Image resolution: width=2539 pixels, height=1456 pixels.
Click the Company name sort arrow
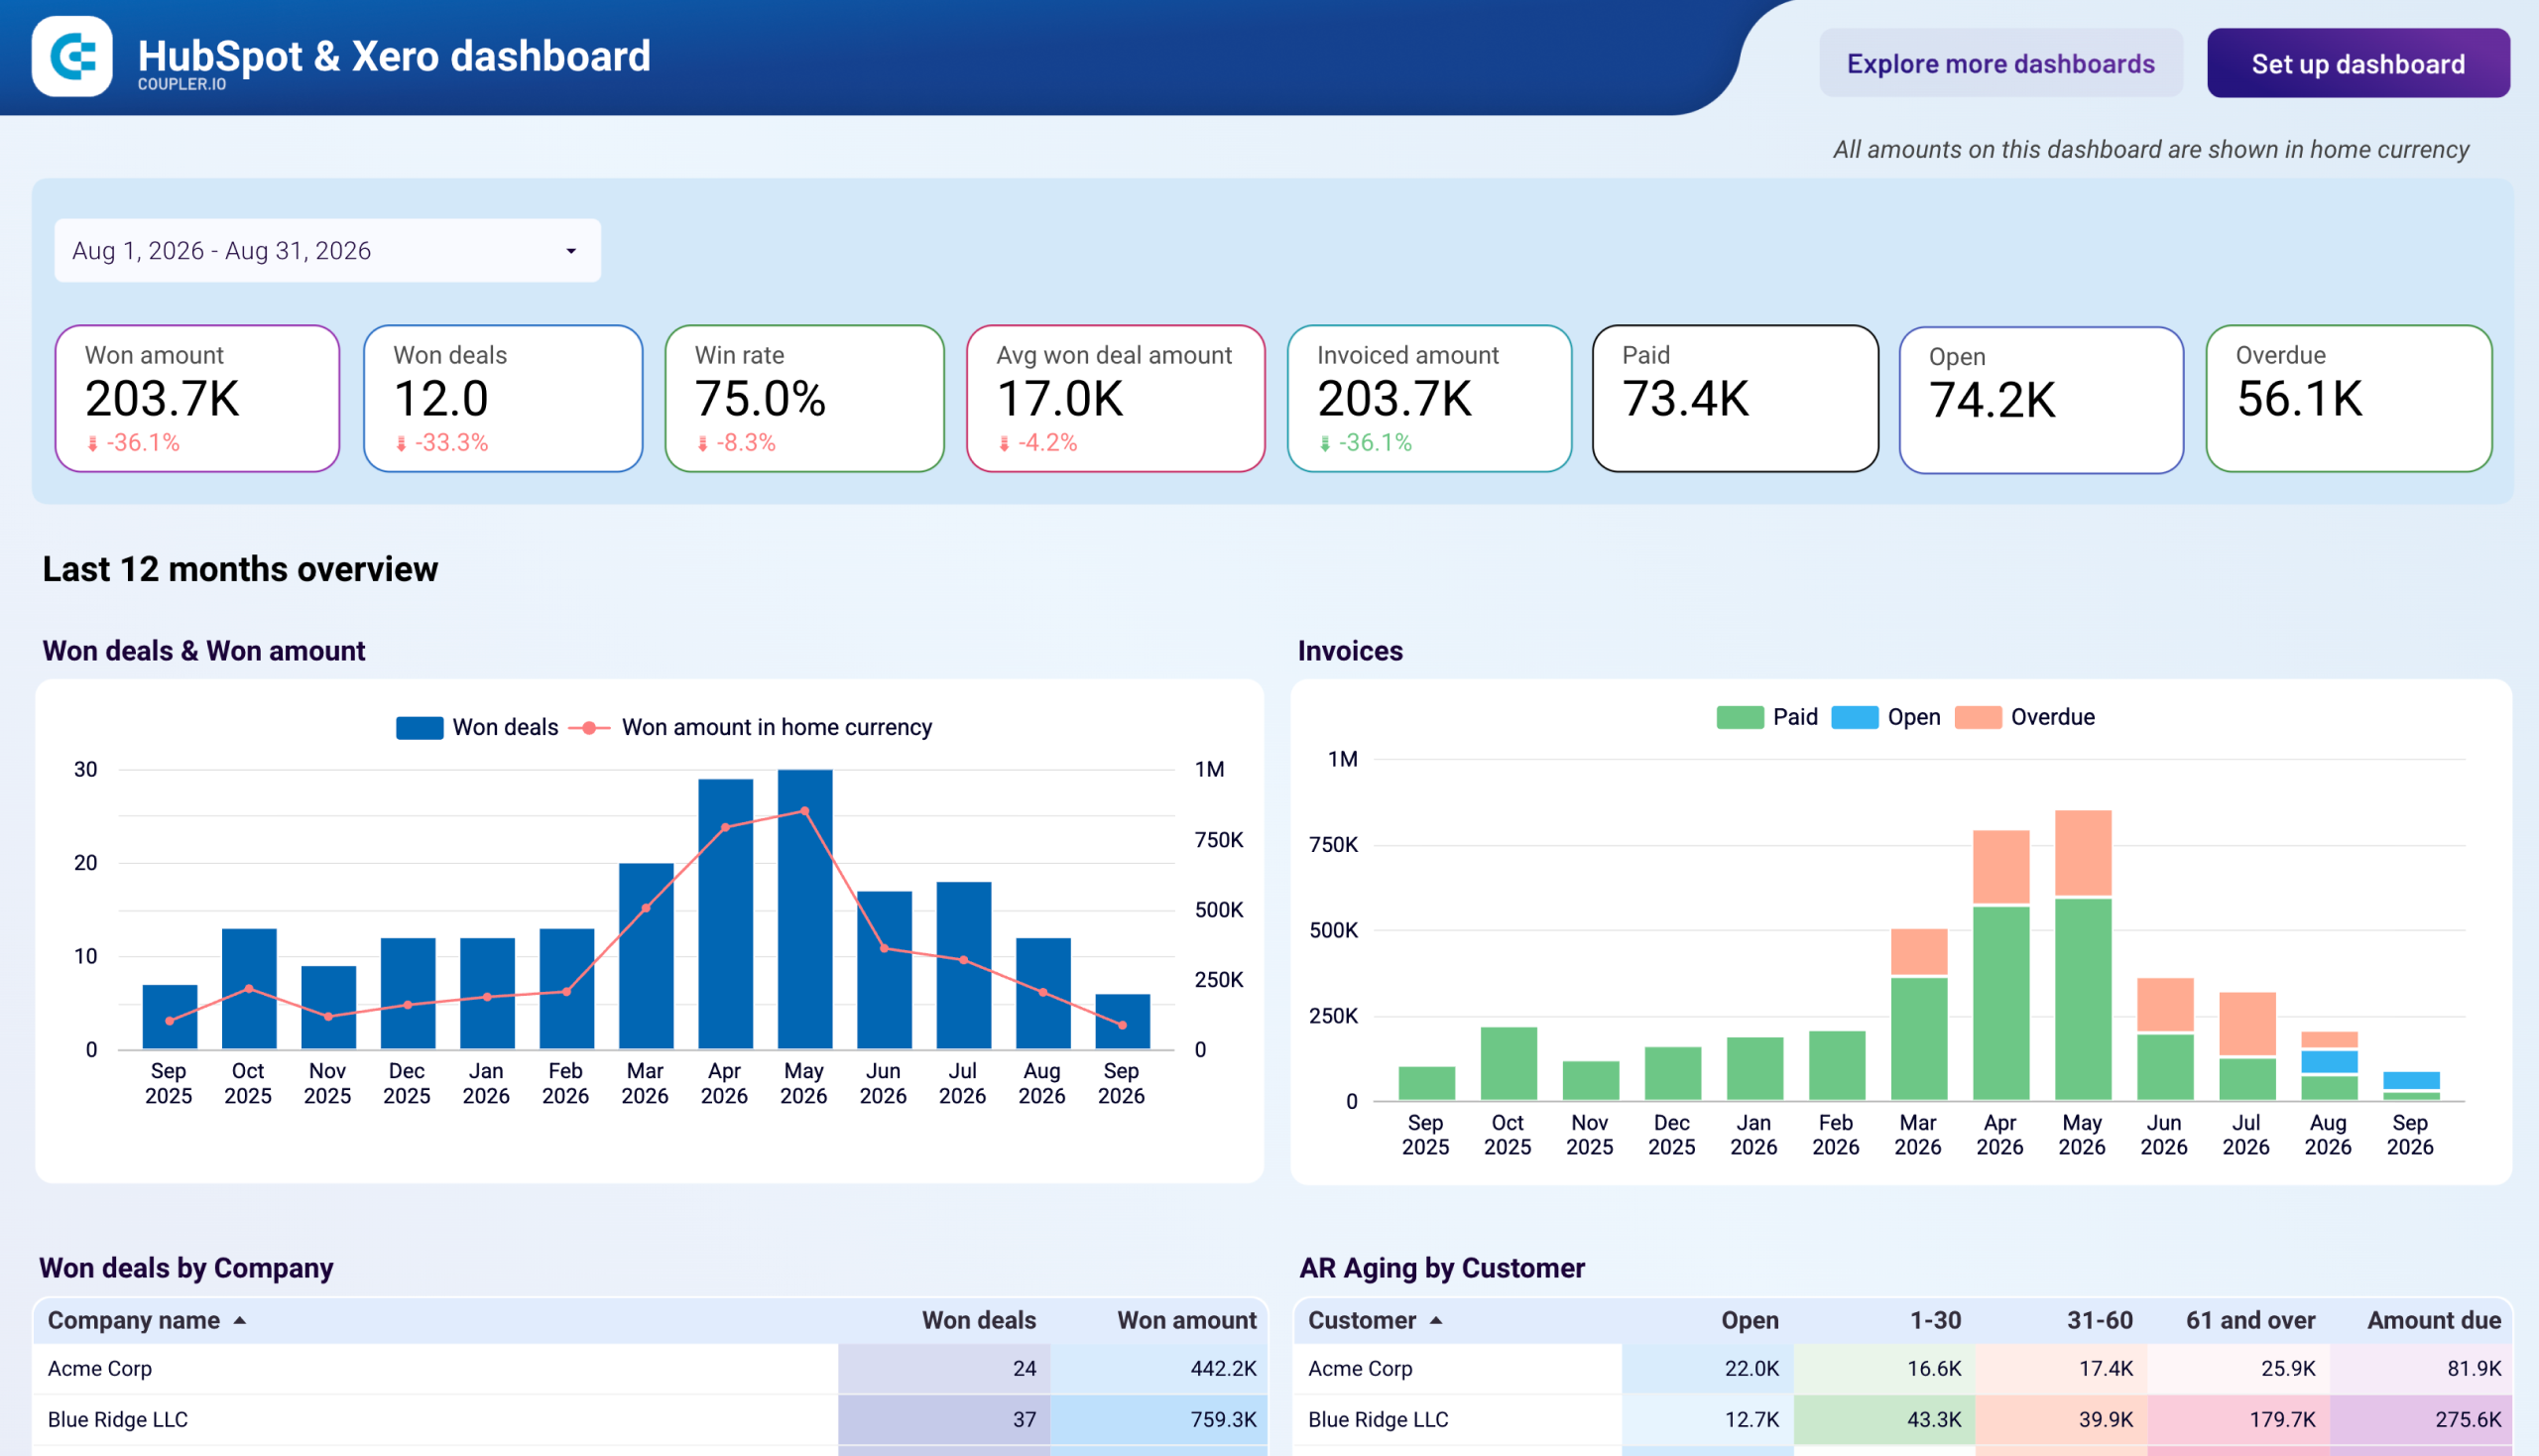click(x=240, y=1320)
